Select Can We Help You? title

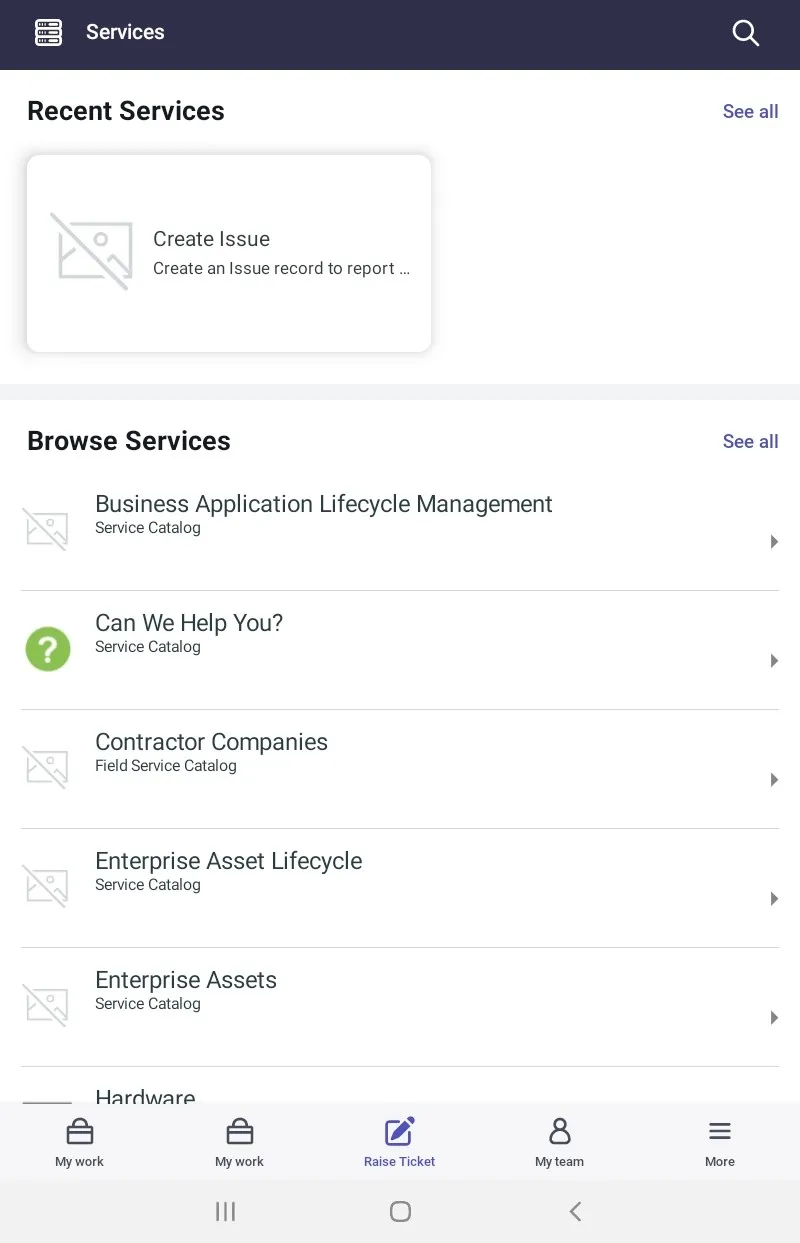(x=189, y=623)
